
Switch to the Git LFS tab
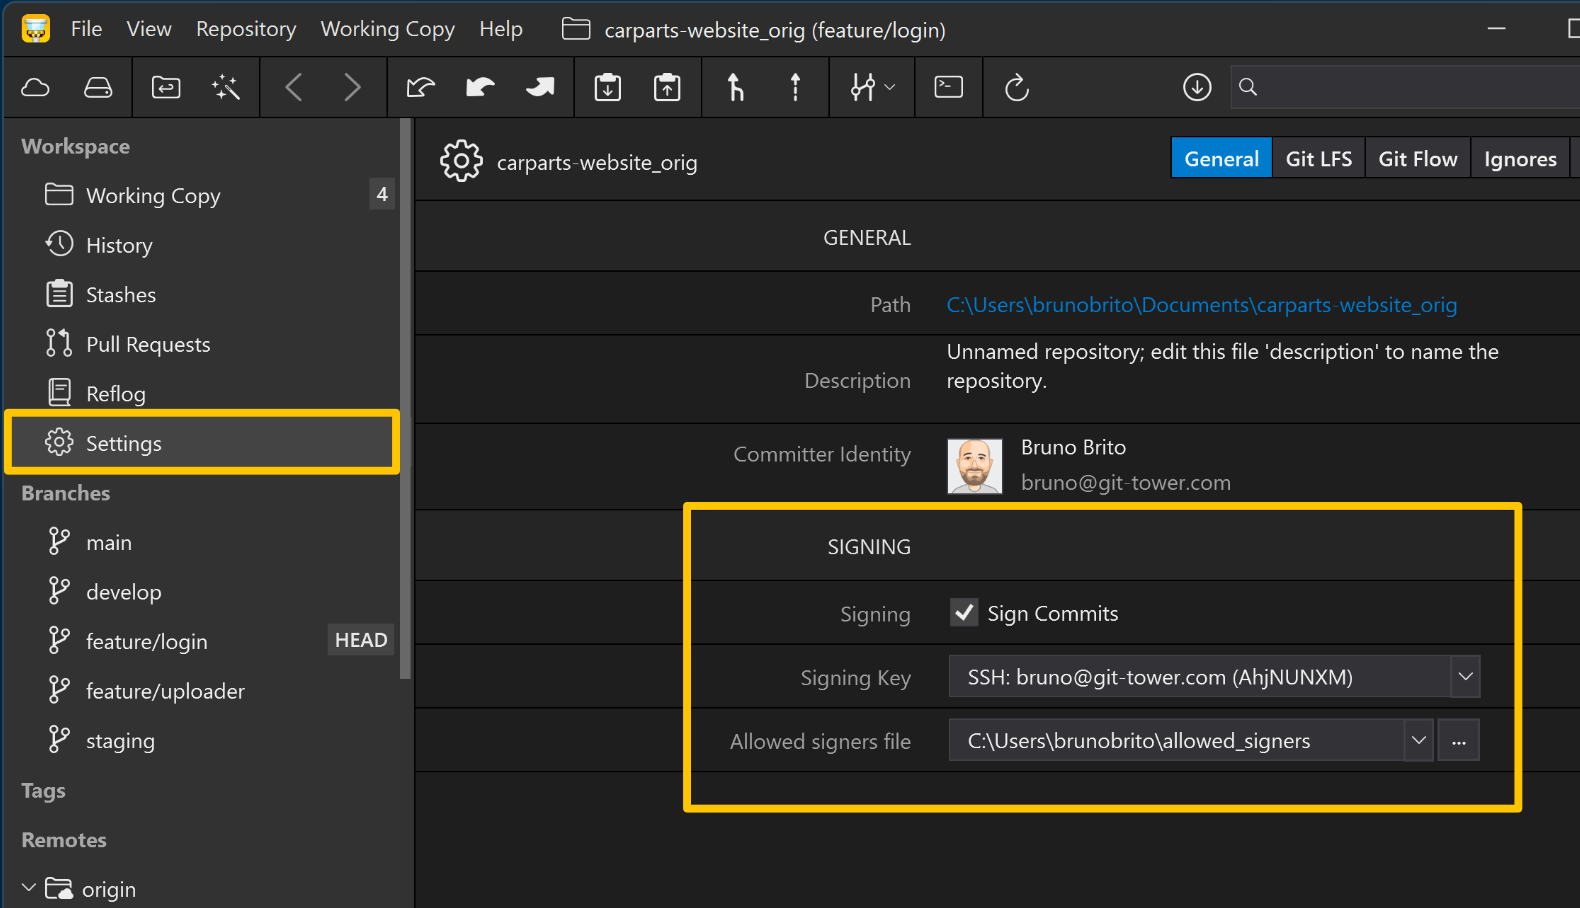point(1318,159)
